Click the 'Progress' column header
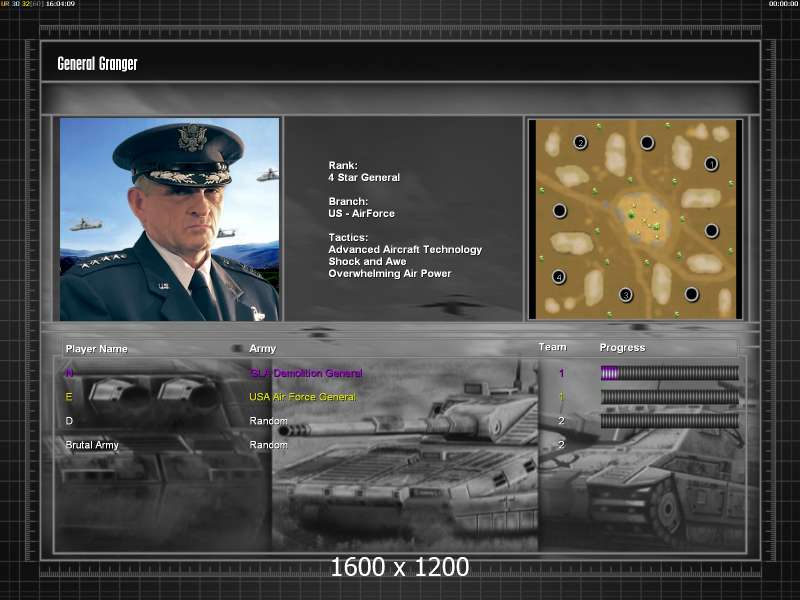Viewport: 800px width, 600px height. pyautogui.click(x=622, y=348)
